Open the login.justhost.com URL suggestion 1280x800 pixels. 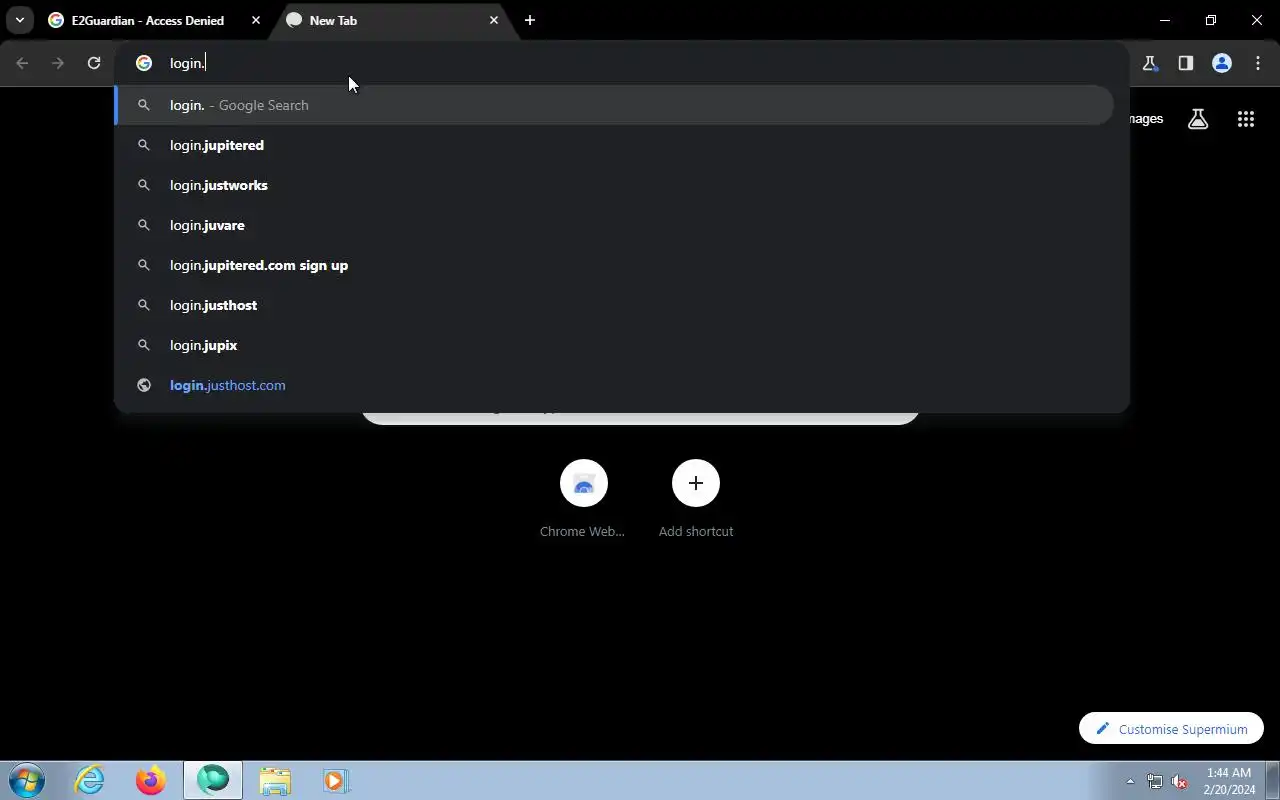click(614, 385)
